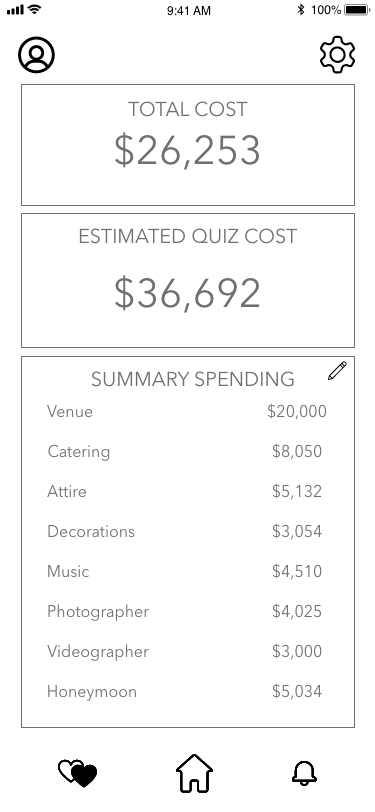Tap the Wi-Fi icon in status bar
The image size is (375, 812).
pos(35,9)
